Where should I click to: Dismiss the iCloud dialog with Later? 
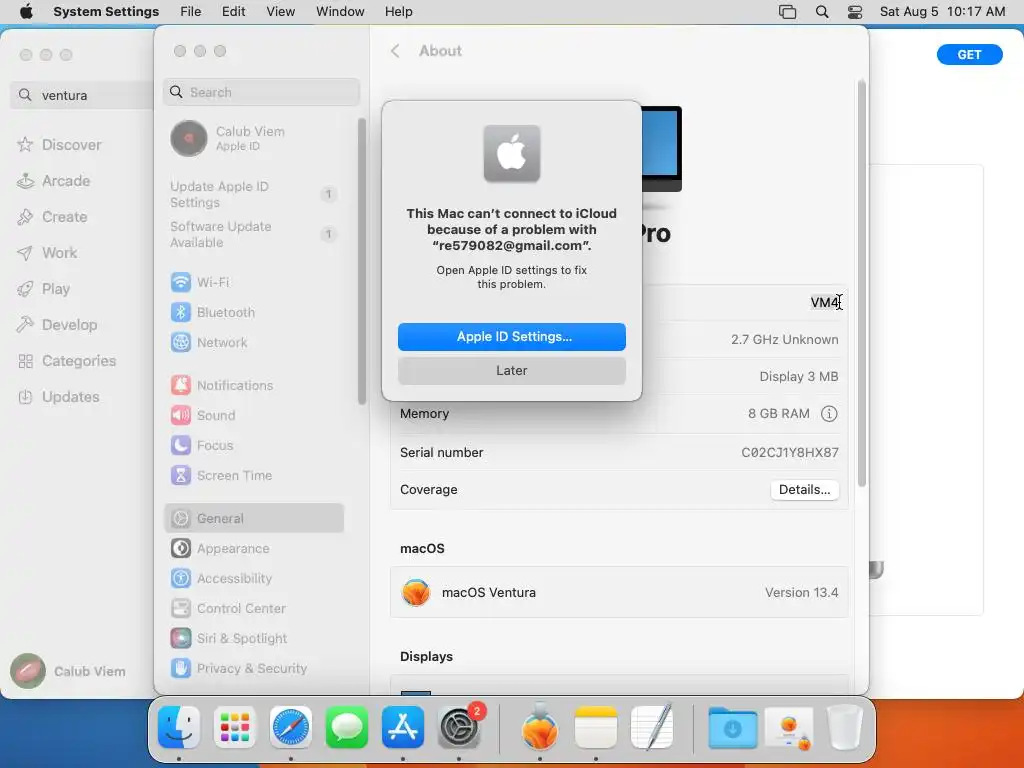[511, 370]
